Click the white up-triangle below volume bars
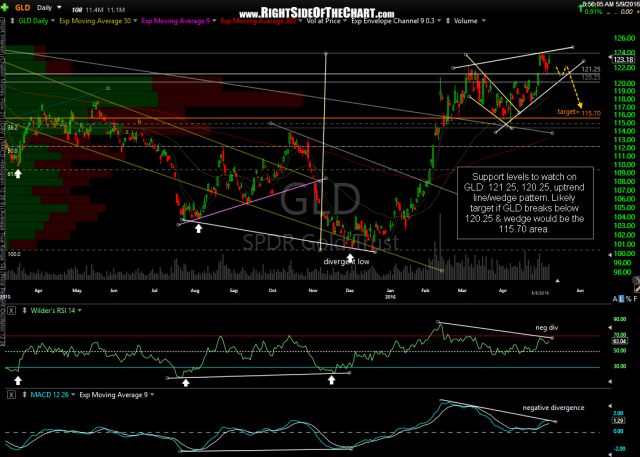The image size is (640, 457). click(x=557, y=281)
